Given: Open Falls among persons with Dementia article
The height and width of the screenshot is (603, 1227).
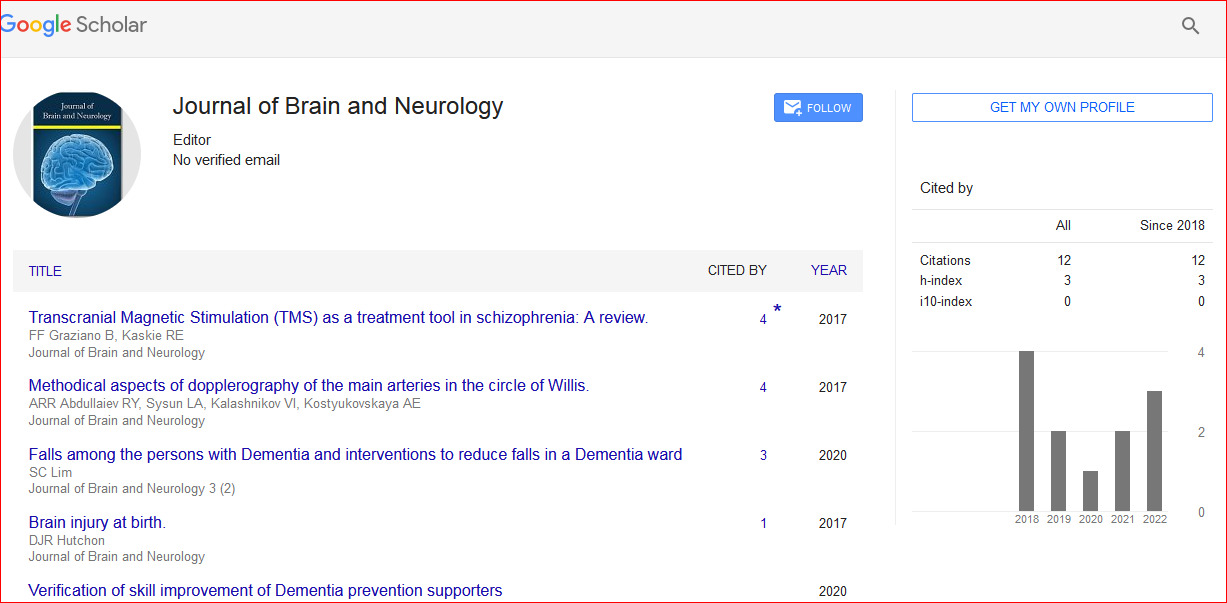Looking at the screenshot, I should coord(355,454).
